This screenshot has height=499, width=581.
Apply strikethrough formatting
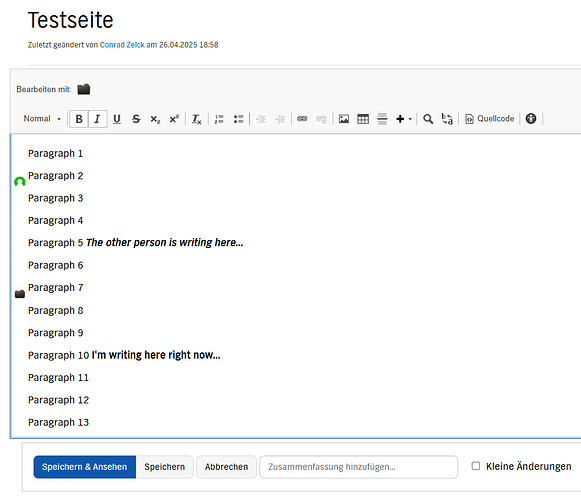pos(136,119)
